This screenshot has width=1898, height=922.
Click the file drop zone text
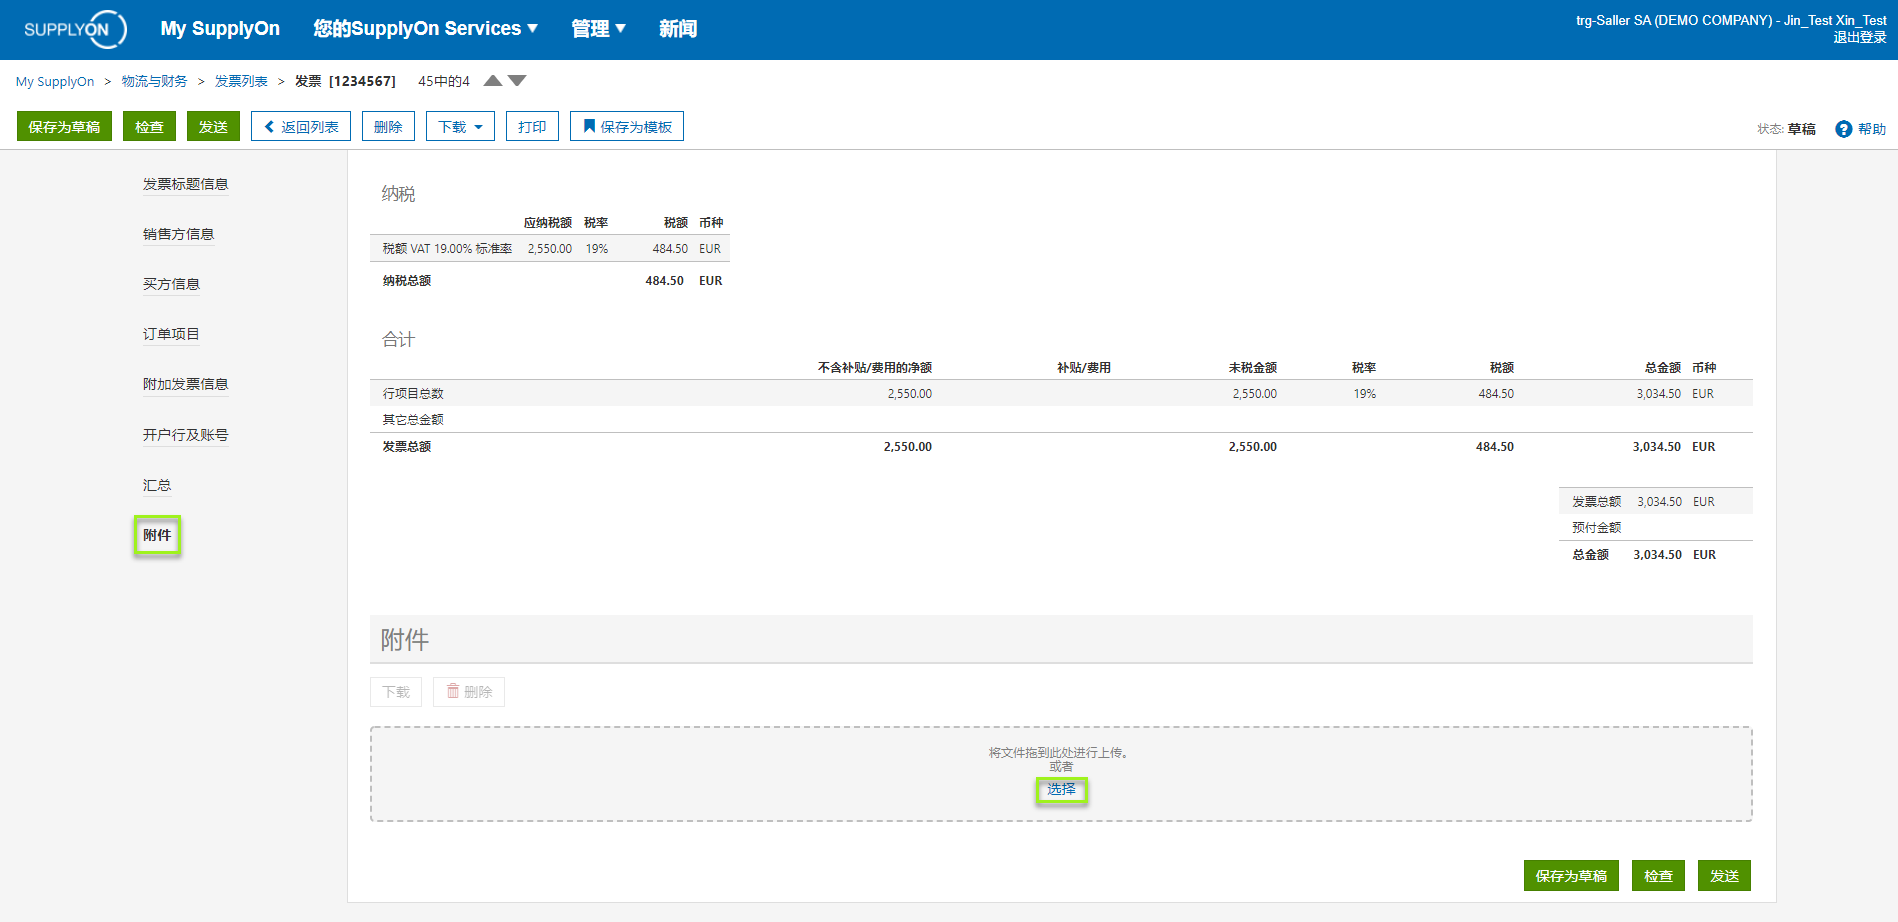pyautogui.click(x=1061, y=753)
